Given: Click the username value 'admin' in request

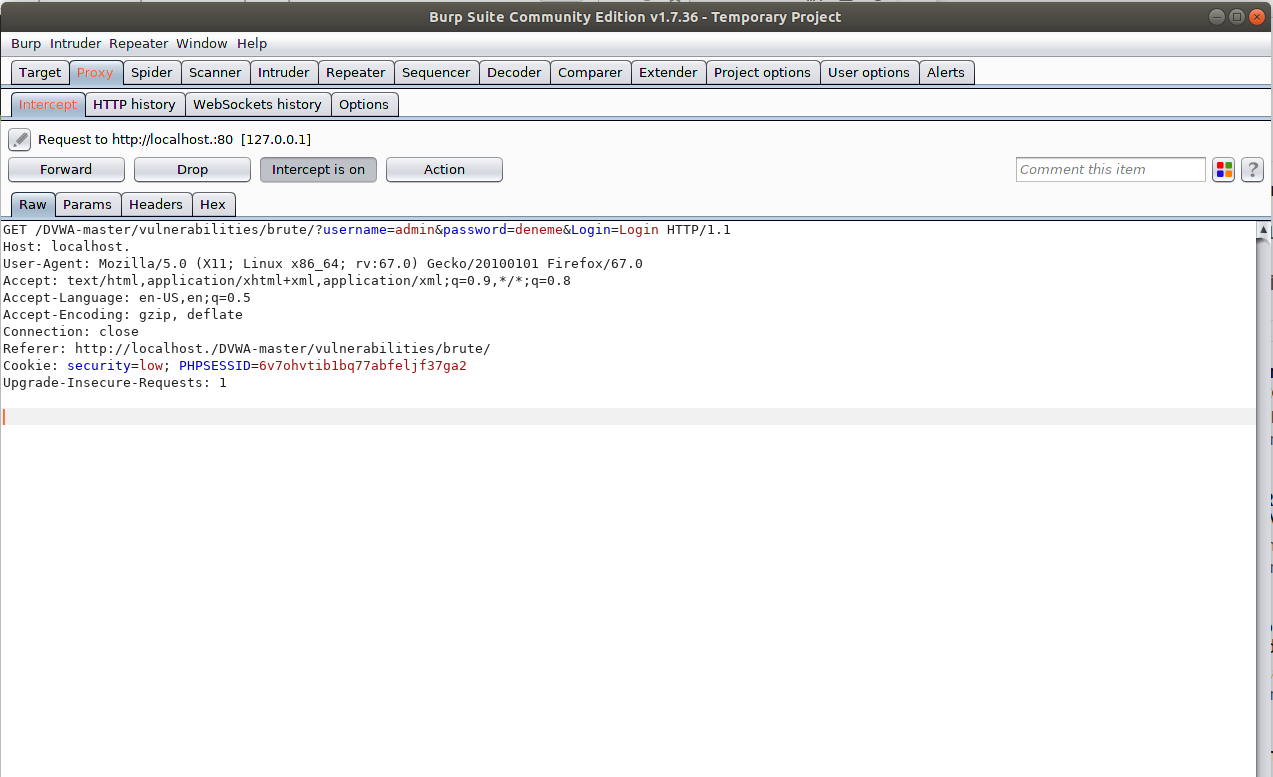Looking at the screenshot, I should [x=415, y=230].
